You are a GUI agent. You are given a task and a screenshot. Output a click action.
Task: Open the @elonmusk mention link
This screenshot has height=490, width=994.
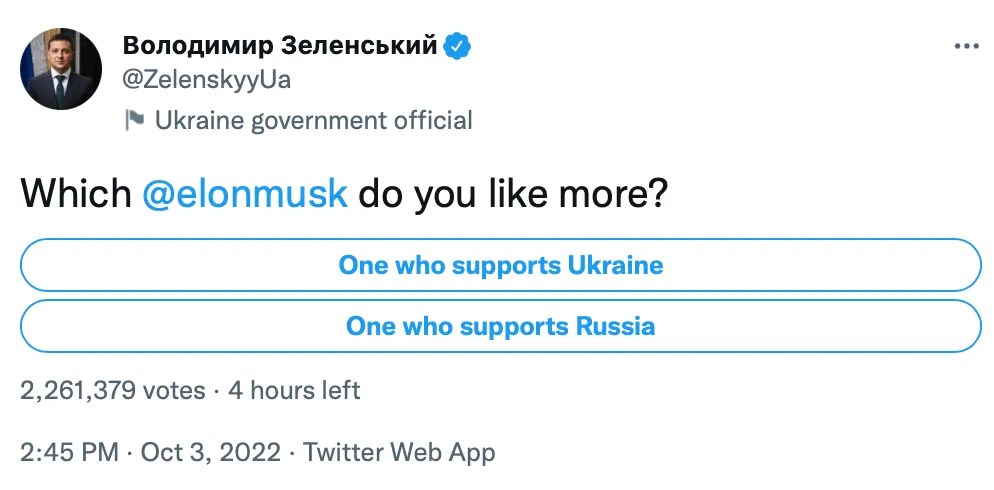[x=245, y=193]
